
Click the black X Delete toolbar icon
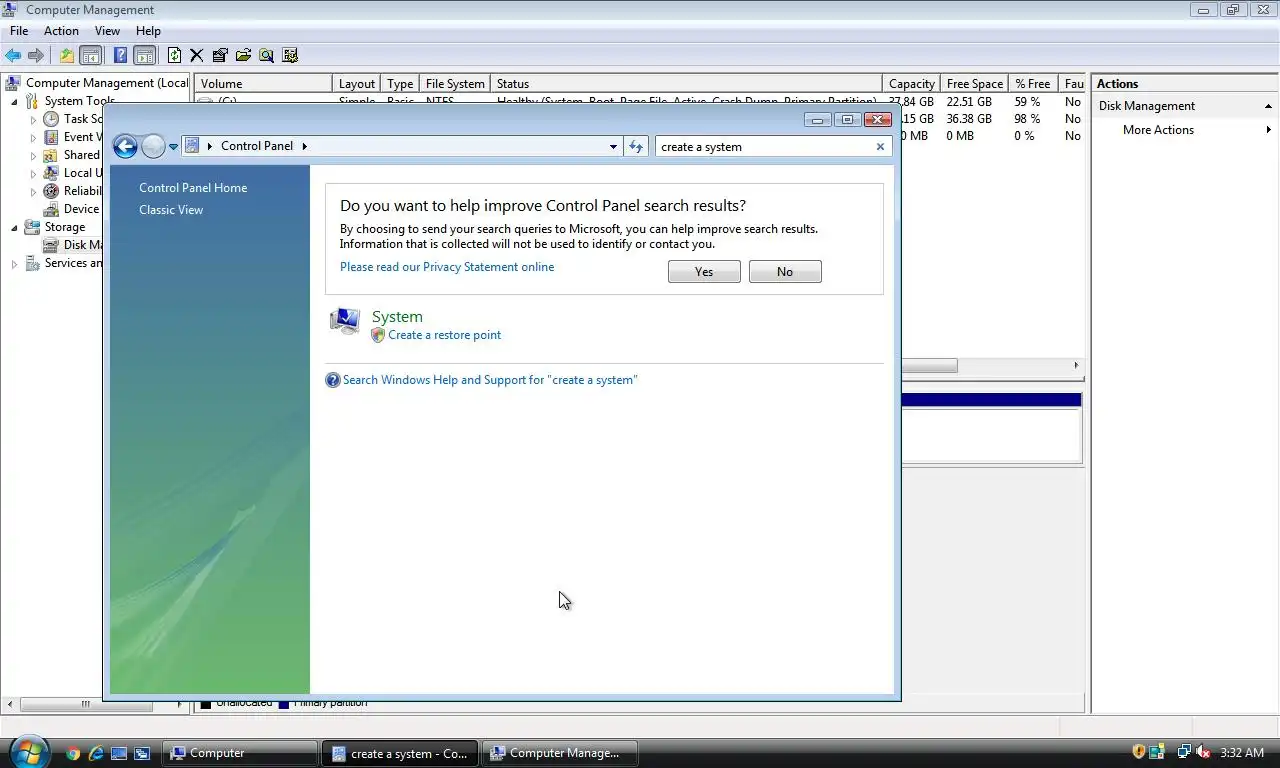pyautogui.click(x=196, y=55)
